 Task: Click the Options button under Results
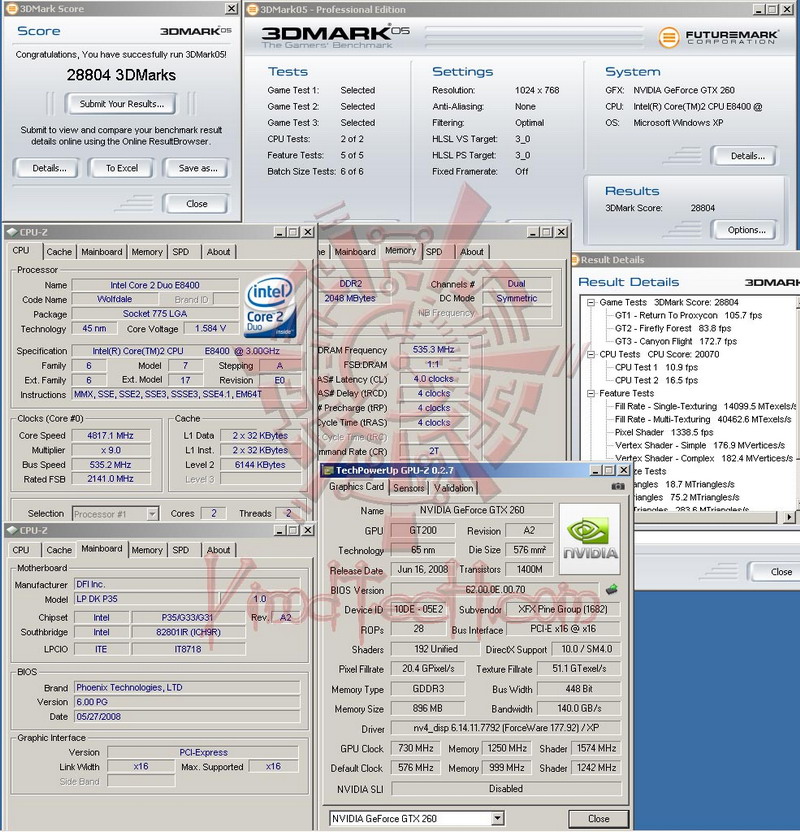746,230
